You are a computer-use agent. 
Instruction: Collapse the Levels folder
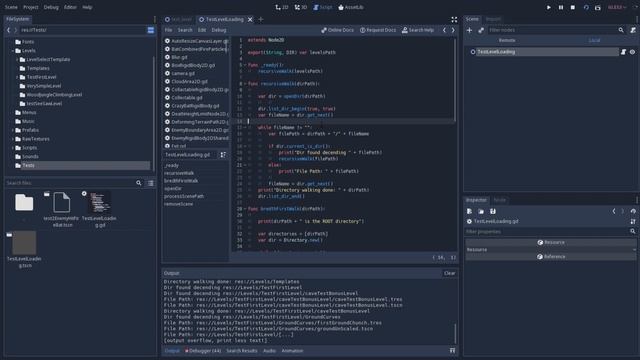pyautogui.click(x=13, y=51)
